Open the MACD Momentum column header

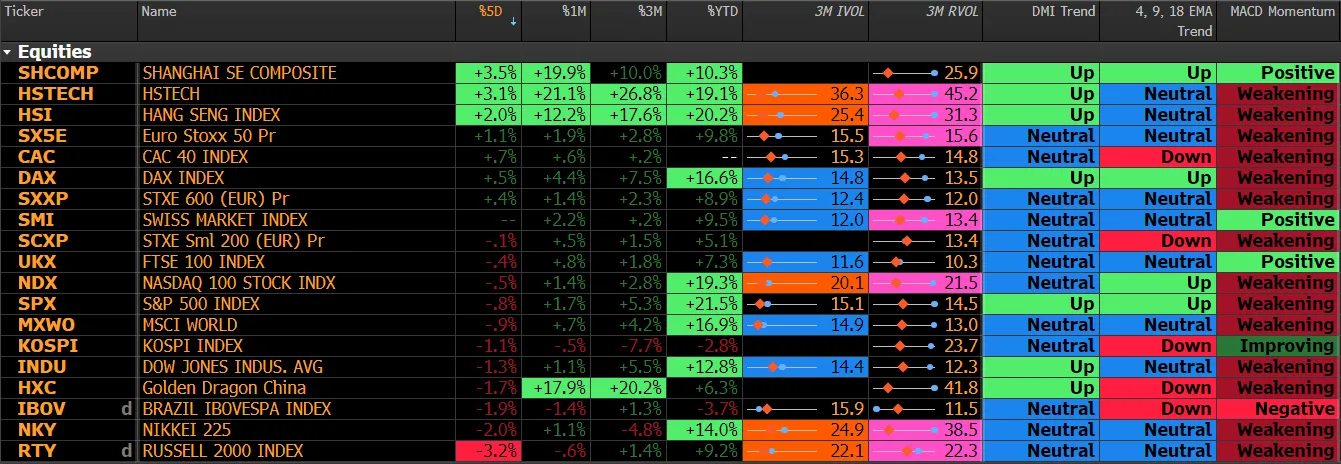coord(1281,11)
